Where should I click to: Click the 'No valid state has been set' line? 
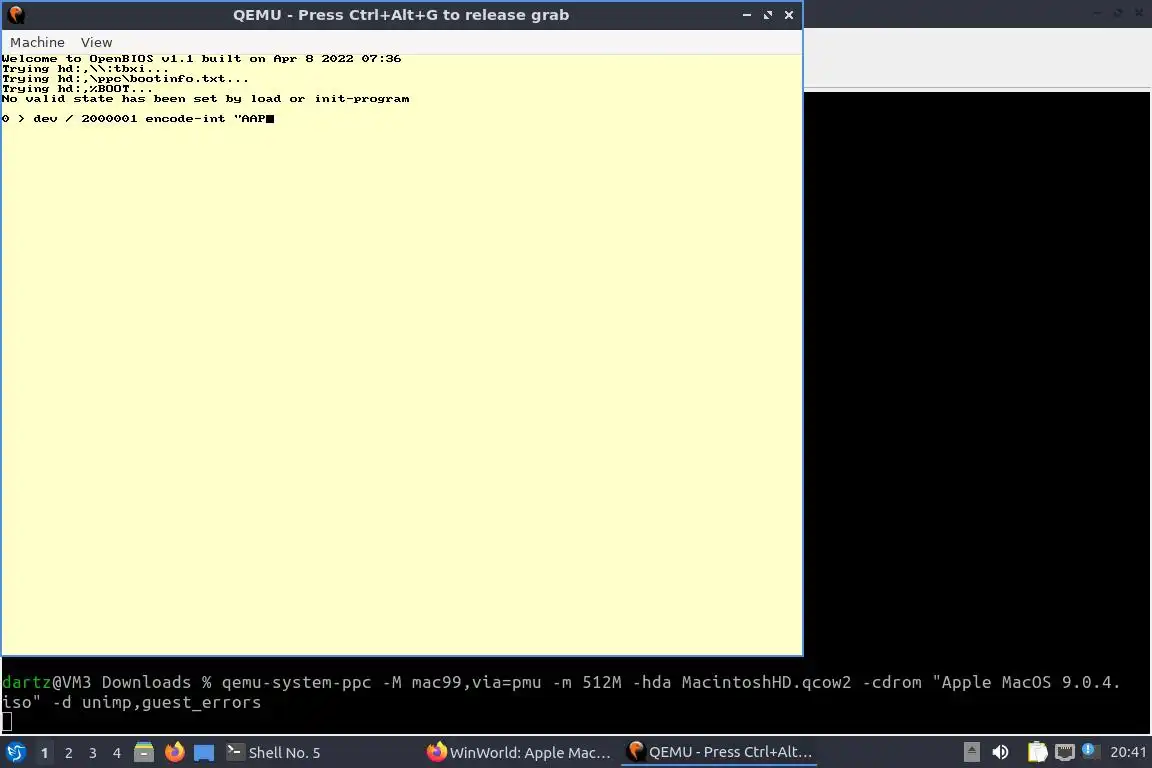click(x=206, y=98)
